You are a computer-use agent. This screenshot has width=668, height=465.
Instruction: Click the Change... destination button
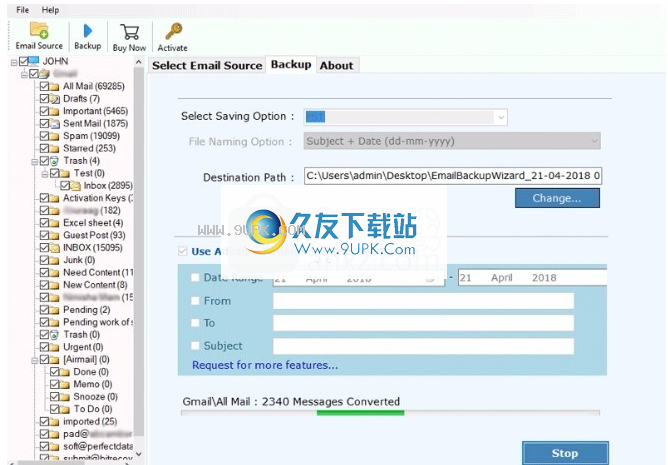(557, 198)
